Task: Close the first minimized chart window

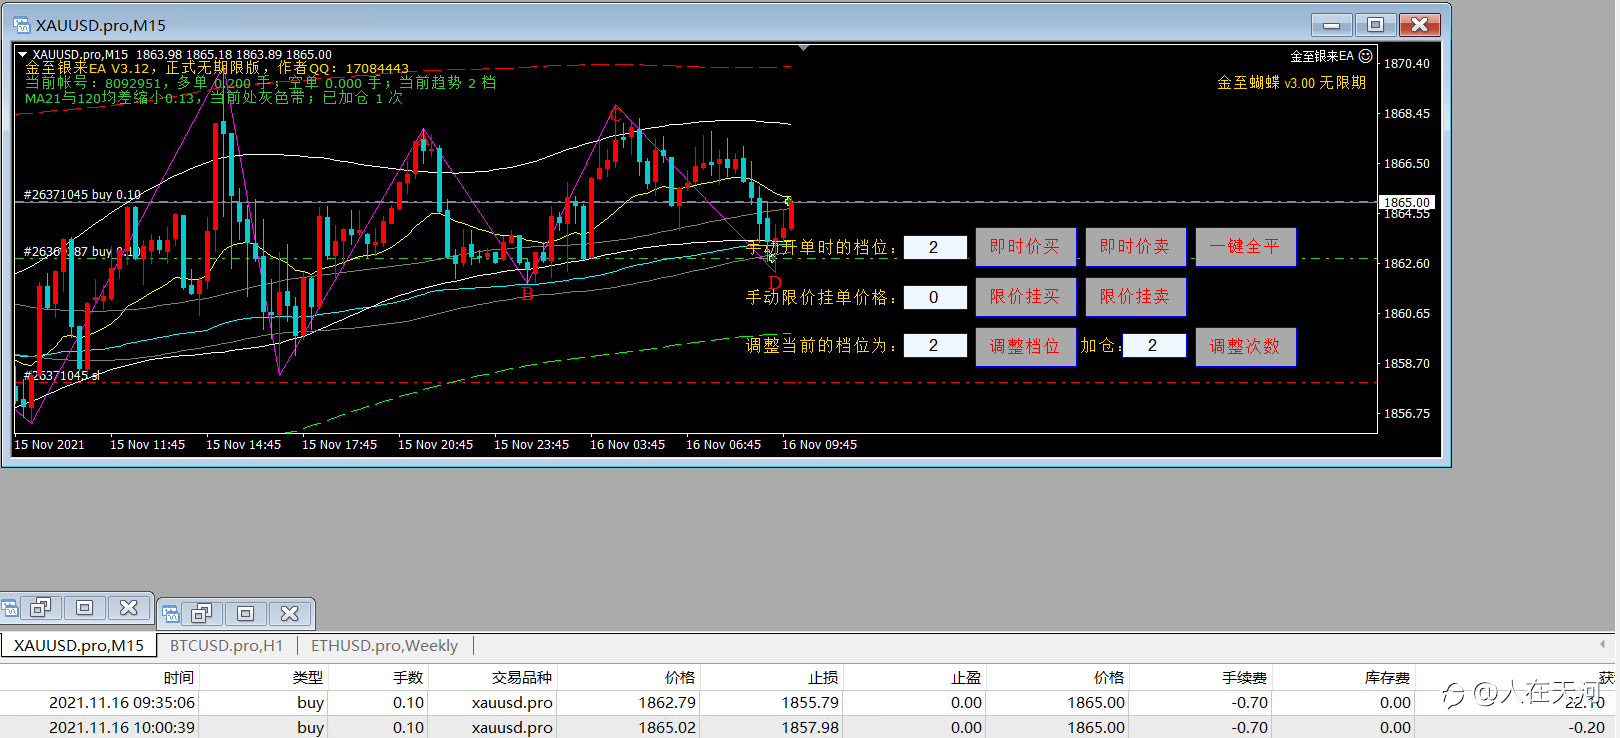Action: [x=128, y=608]
